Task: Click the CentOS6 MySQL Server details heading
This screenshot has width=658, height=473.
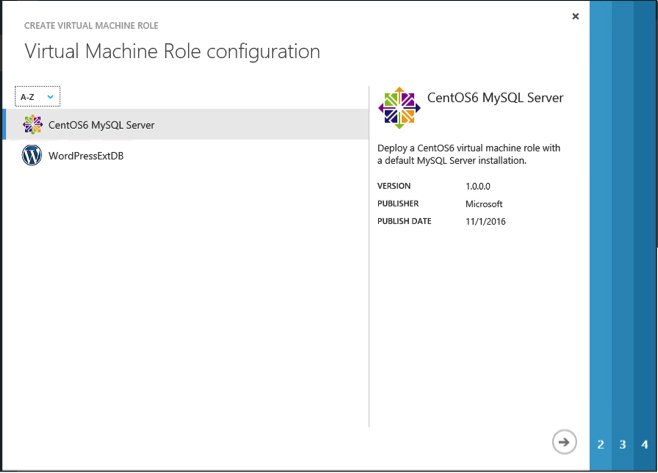Action: (495, 98)
